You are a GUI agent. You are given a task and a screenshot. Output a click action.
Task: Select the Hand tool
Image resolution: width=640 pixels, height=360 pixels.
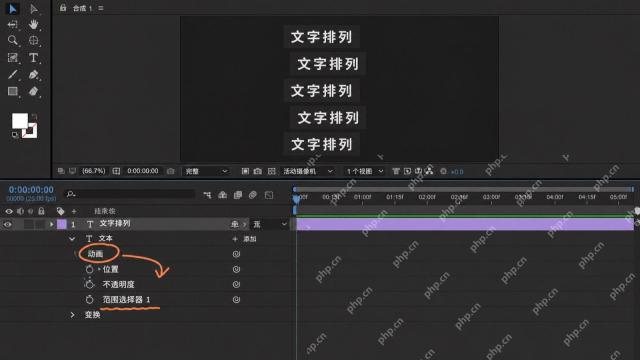33,24
